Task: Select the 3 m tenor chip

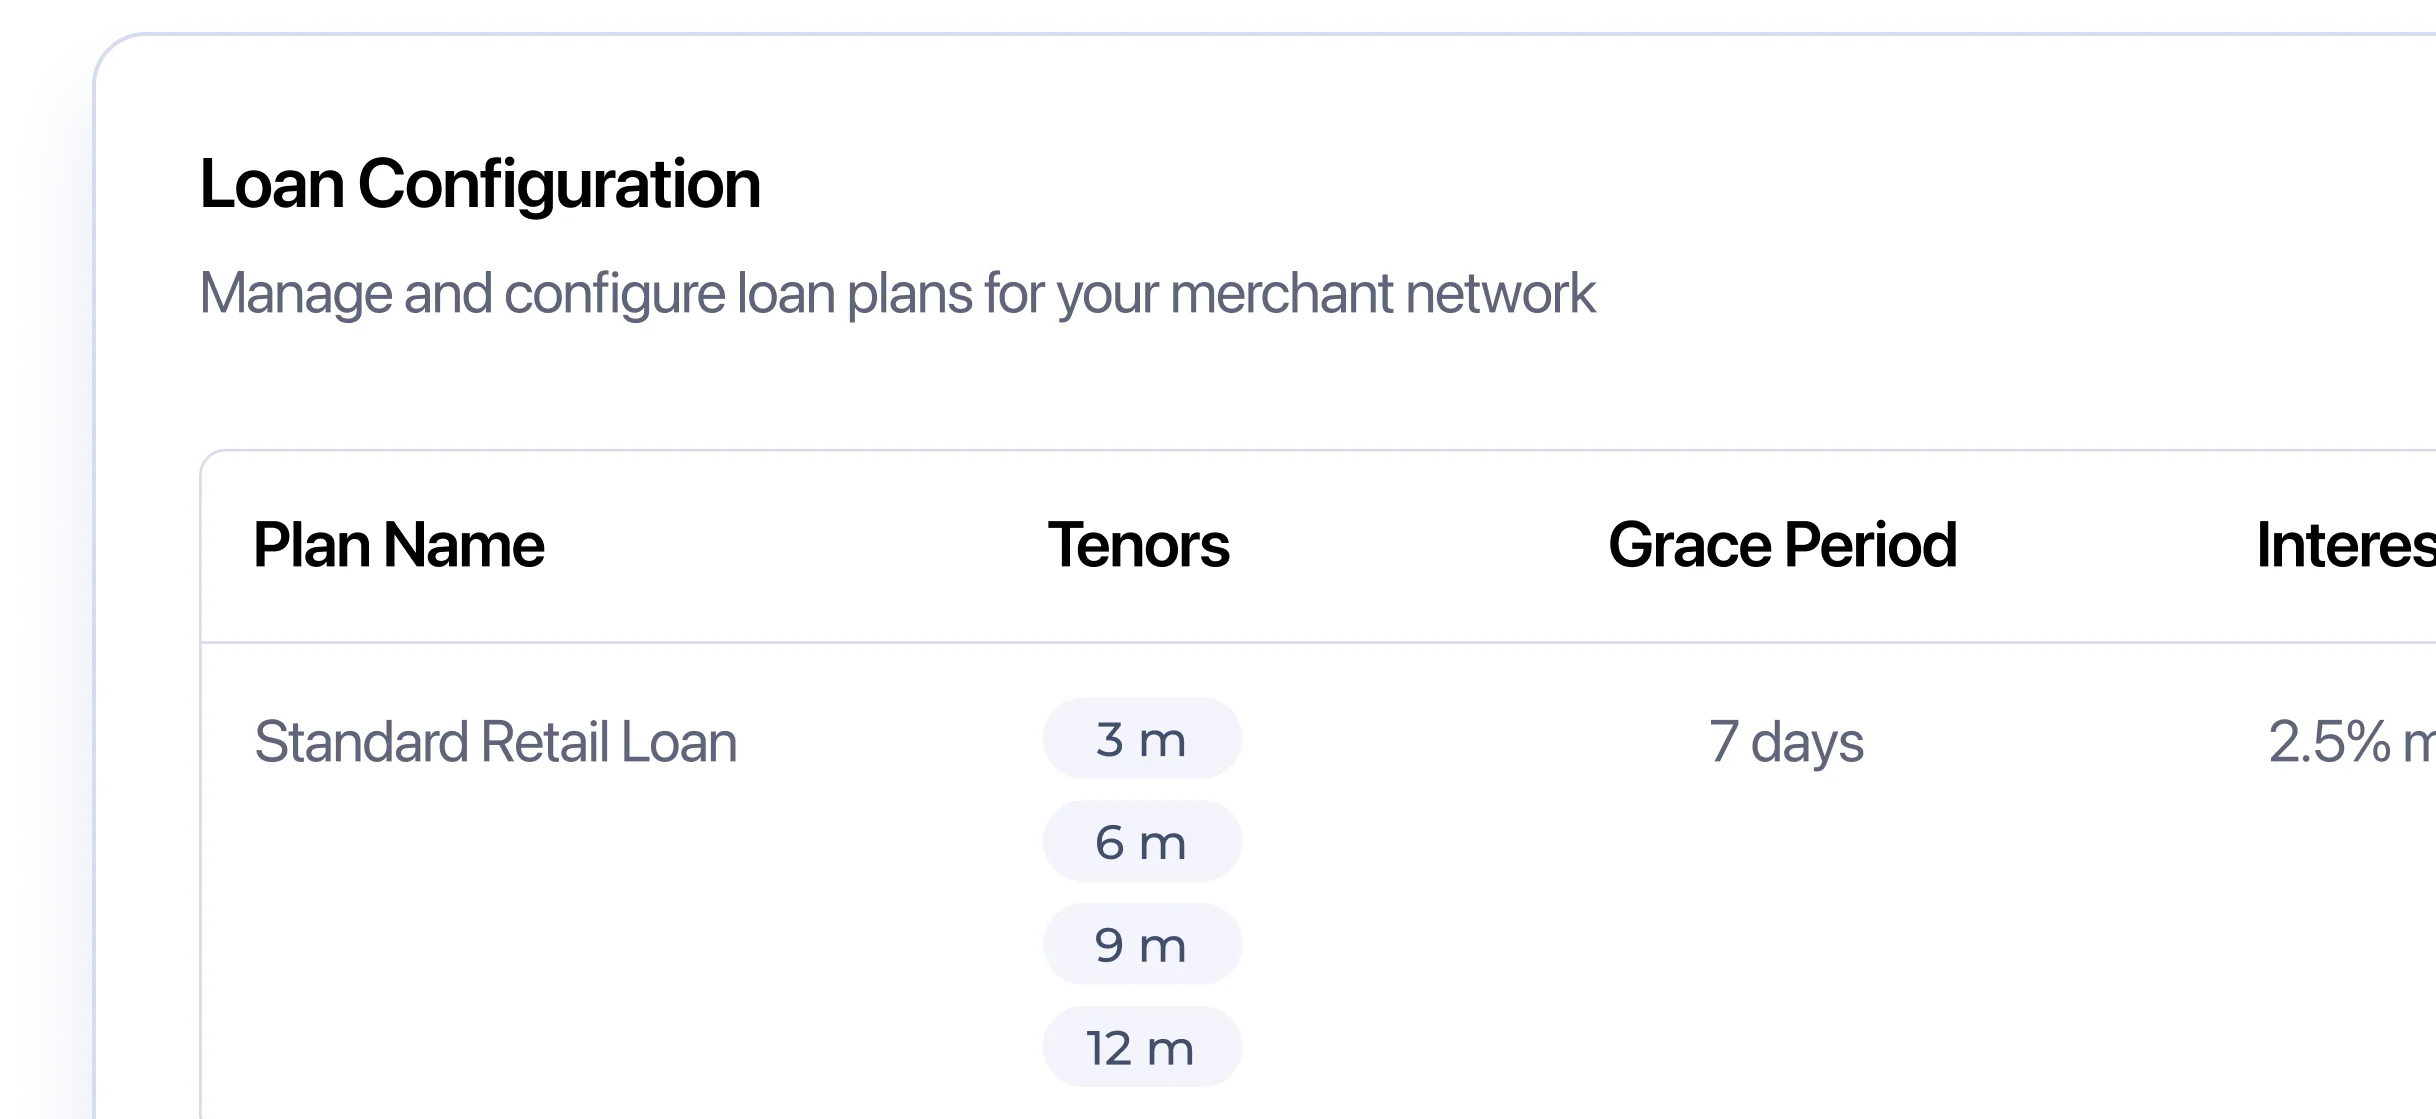Action: click(x=1142, y=740)
